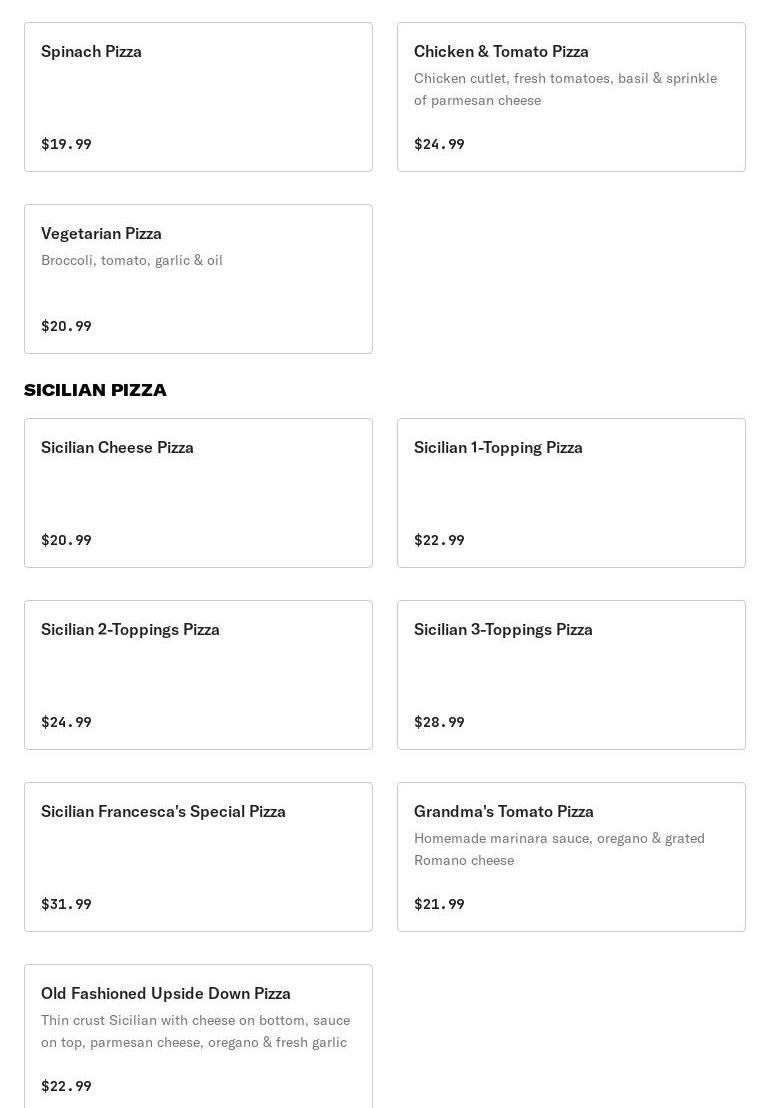Viewport: 770px width, 1108px height.
Task: Select Chicken & Tomato Pizza card
Action: click(x=571, y=97)
